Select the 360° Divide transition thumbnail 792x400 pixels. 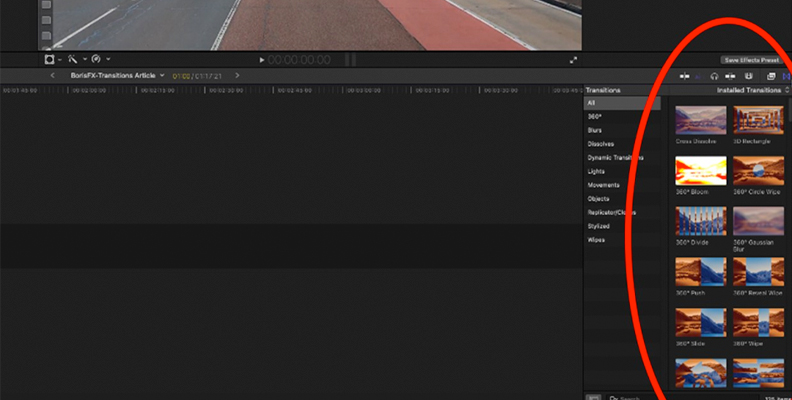click(x=701, y=221)
